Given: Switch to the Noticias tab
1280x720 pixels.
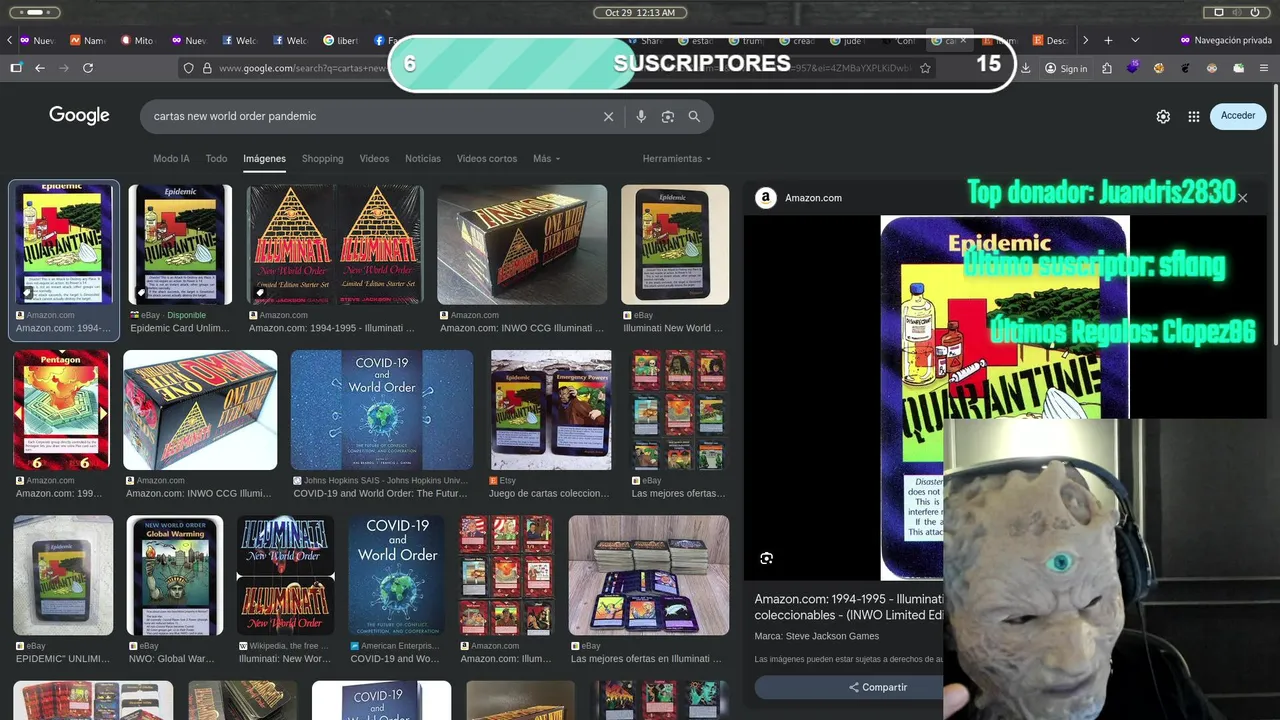Looking at the screenshot, I should click(x=423, y=158).
